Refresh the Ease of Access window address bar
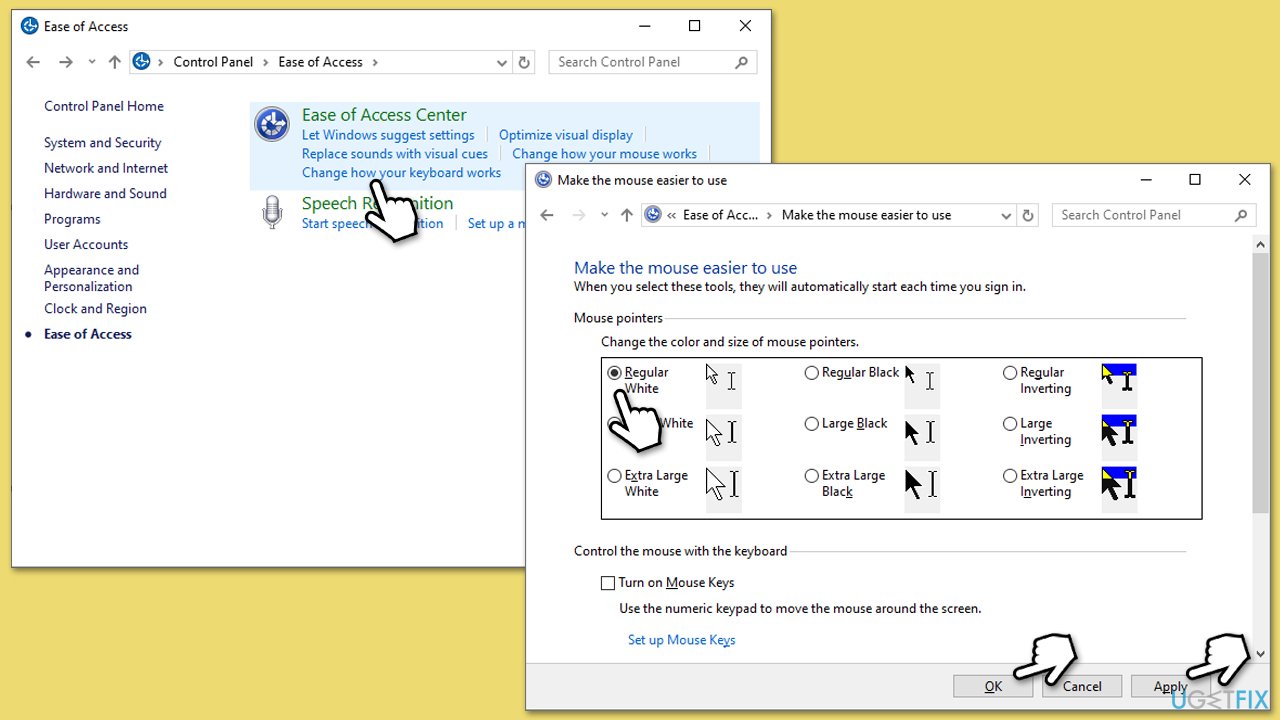 (524, 62)
